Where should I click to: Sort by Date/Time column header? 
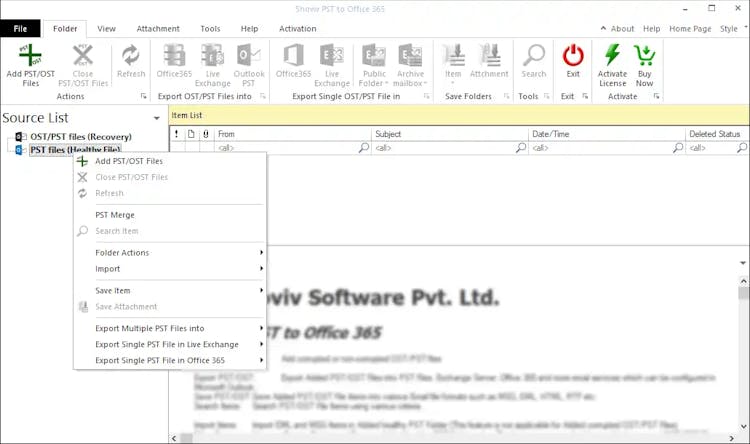click(x=607, y=134)
